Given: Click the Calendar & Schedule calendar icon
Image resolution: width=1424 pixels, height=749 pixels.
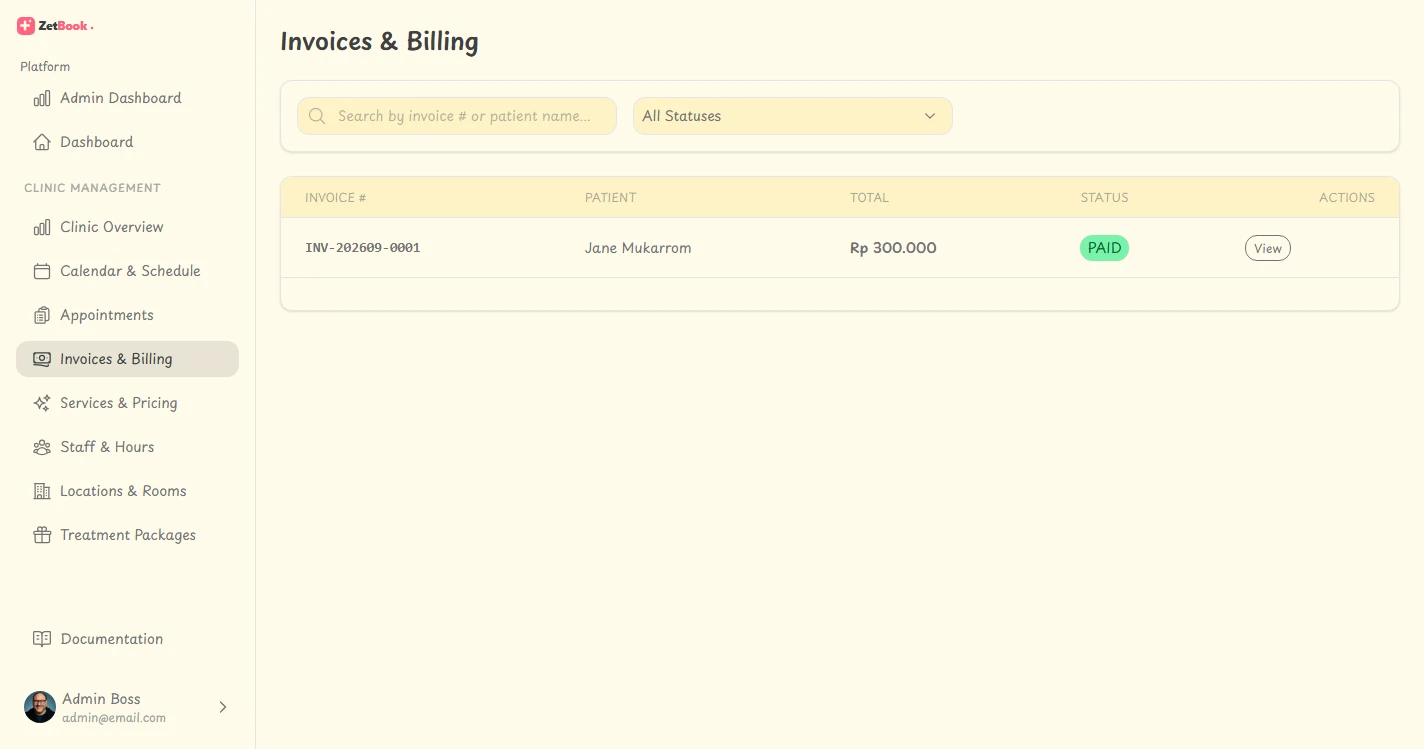Looking at the screenshot, I should pos(42,271).
